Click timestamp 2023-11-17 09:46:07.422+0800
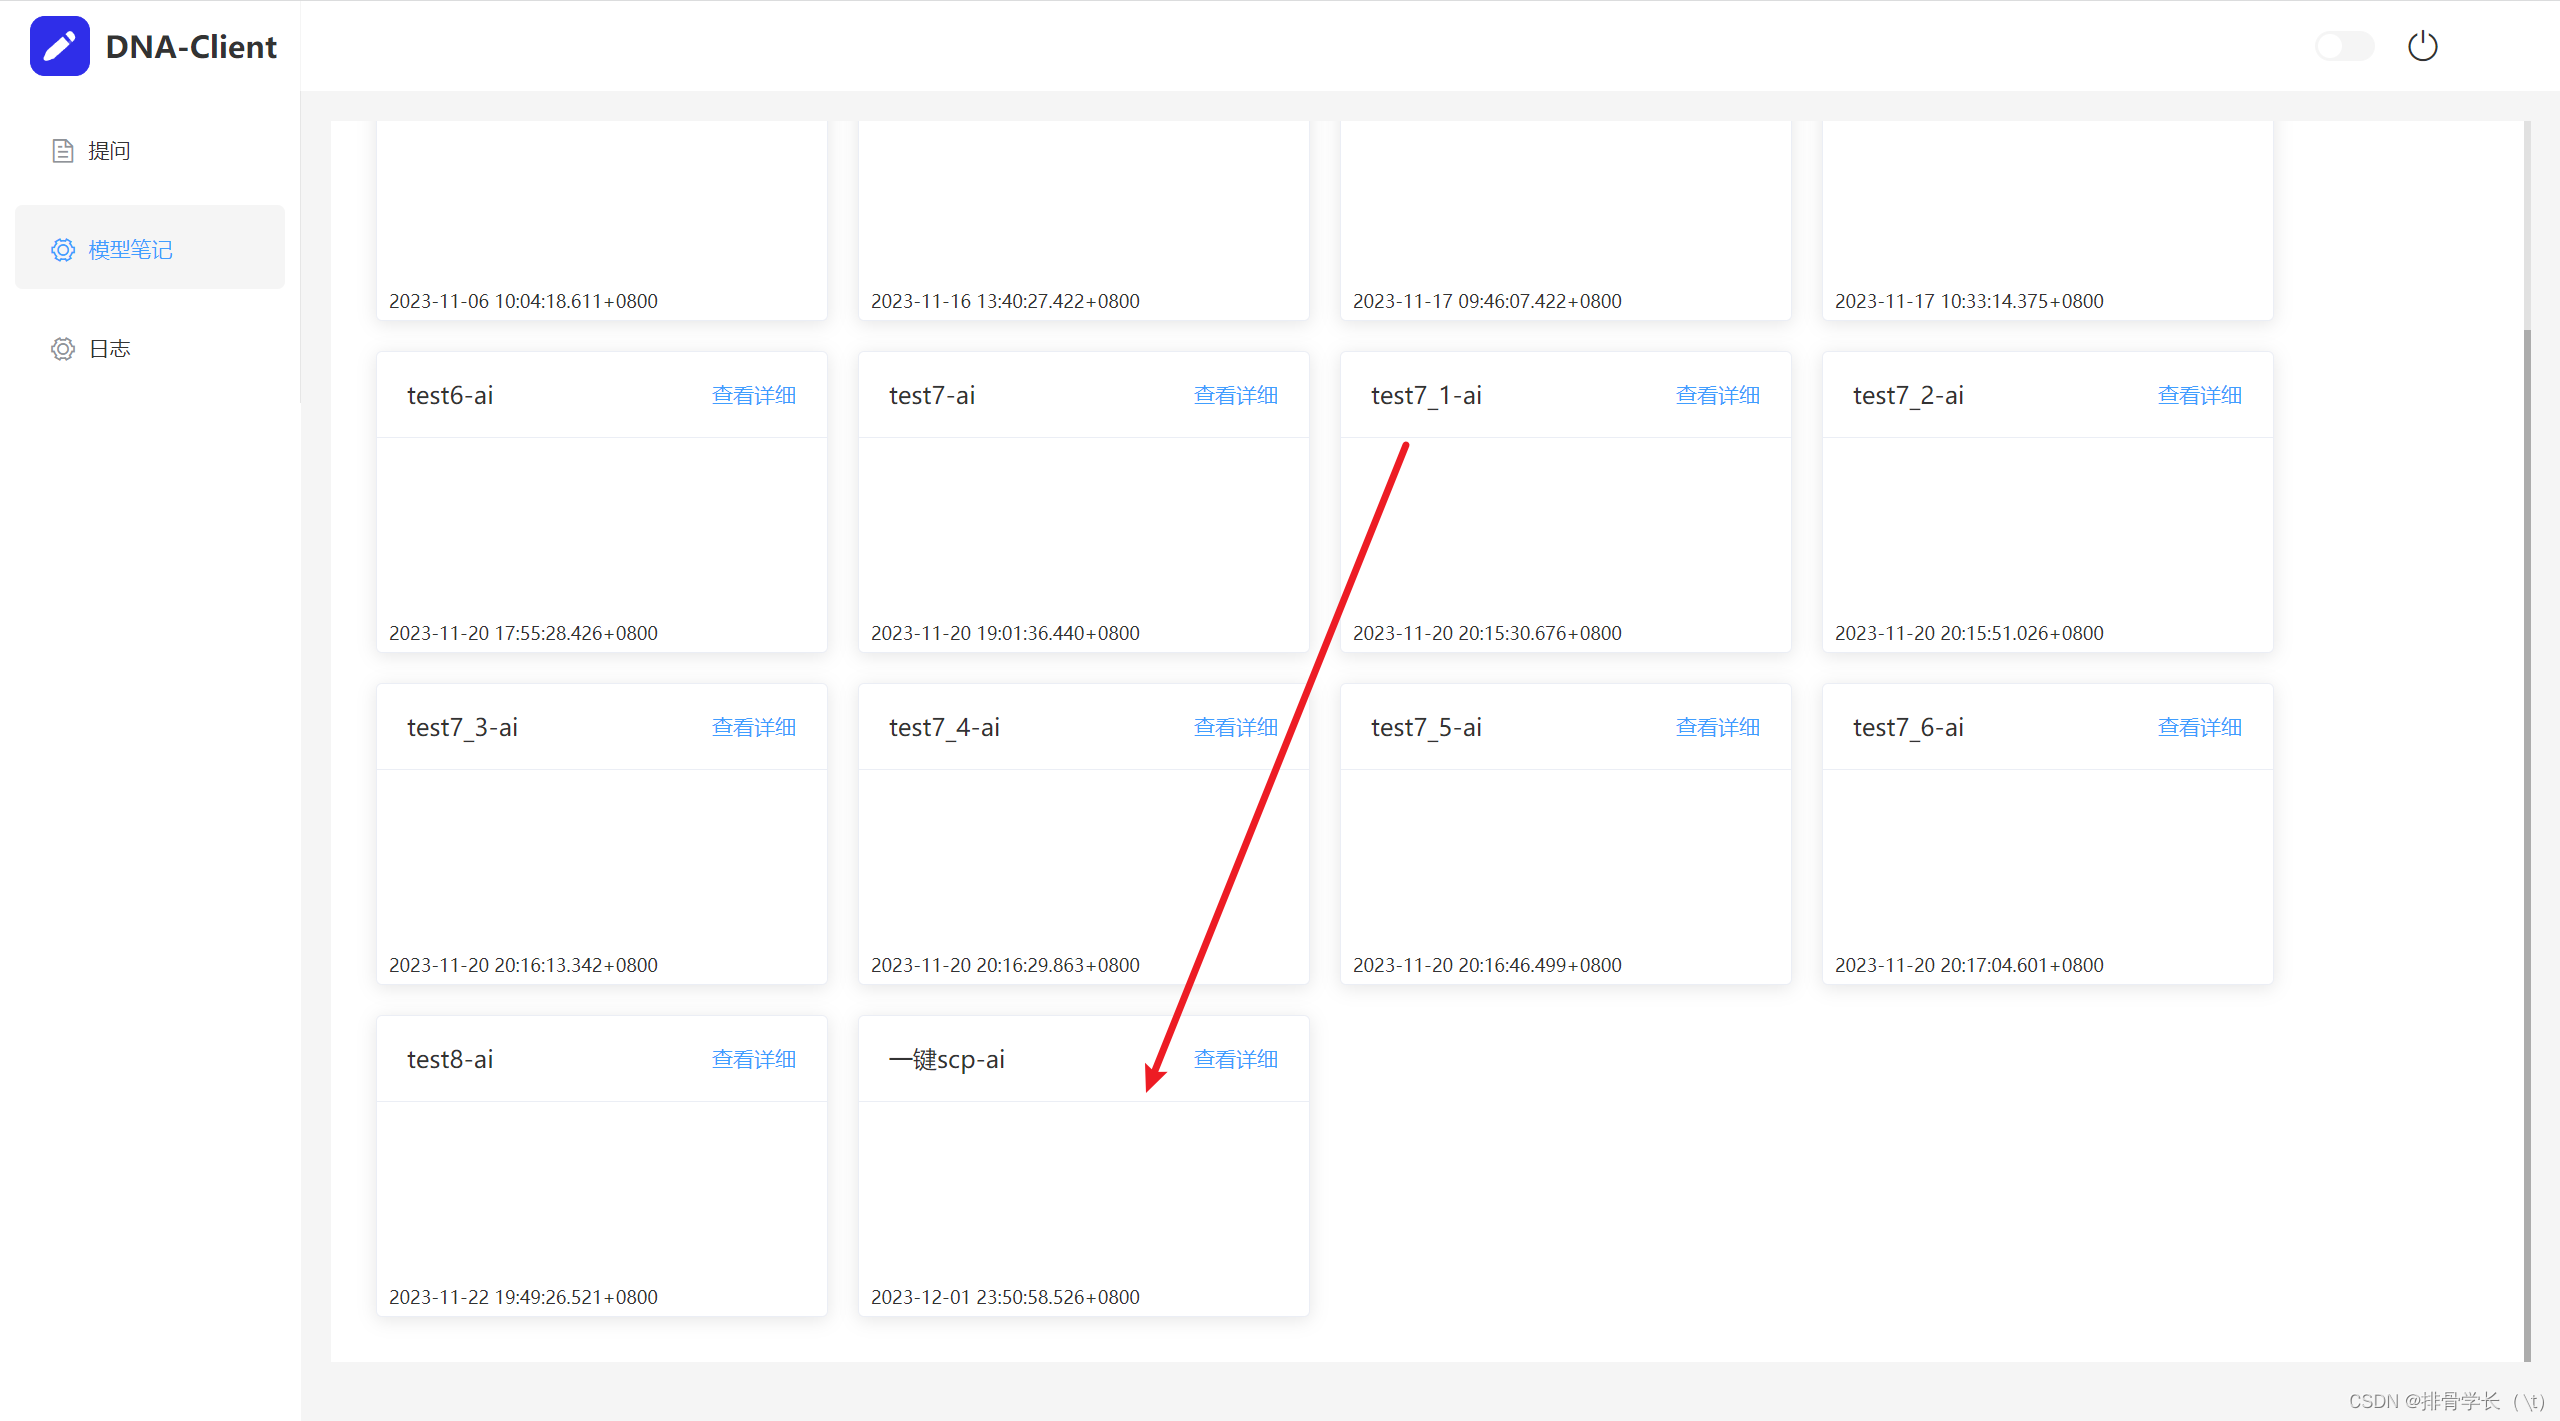 click(x=1487, y=301)
